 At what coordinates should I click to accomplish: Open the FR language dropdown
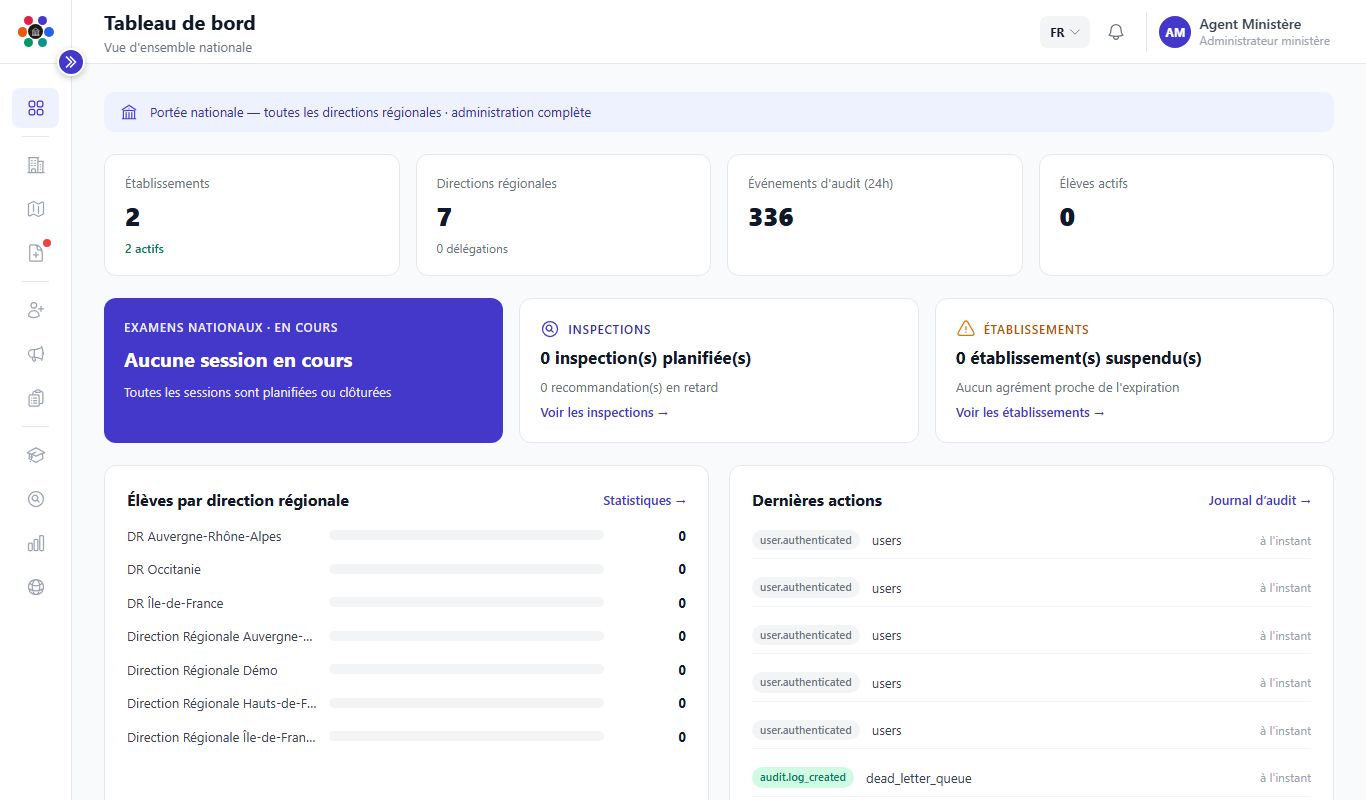click(x=1065, y=32)
